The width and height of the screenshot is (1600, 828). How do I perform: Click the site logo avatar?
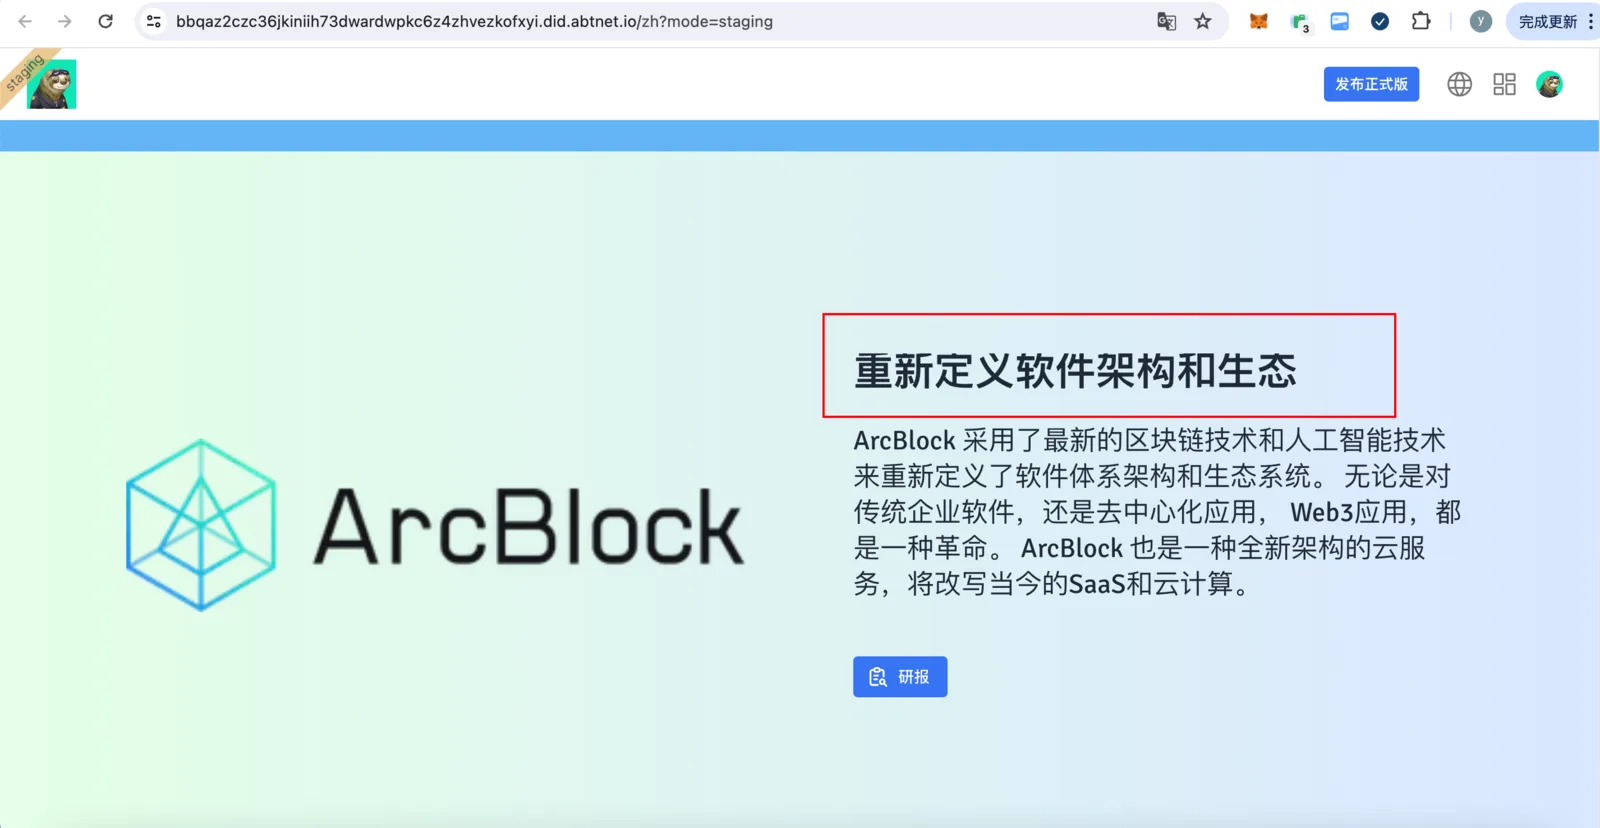click(x=51, y=84)
